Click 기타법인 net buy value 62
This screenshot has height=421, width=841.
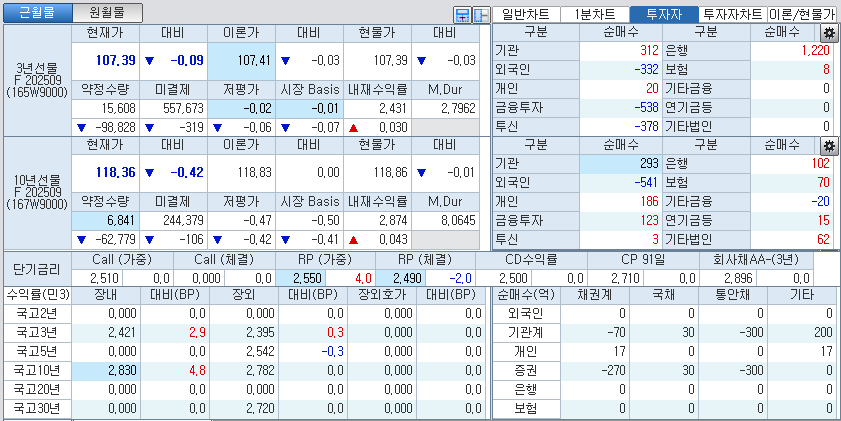pyautogui.click(x=824, y=239)
